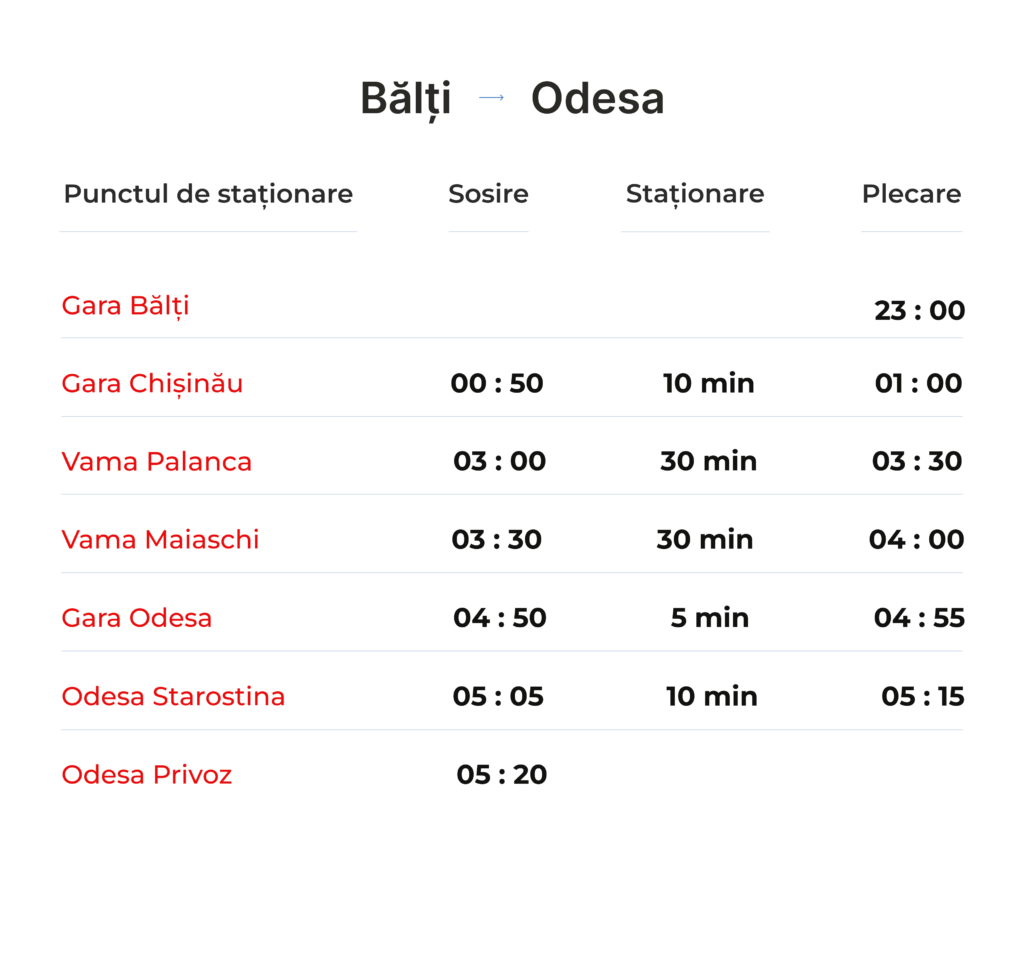This screenshot has width=1024, height=970.
Task: Click the 30 min stop duration at Vama Palanca
Action: pos(708,461)
